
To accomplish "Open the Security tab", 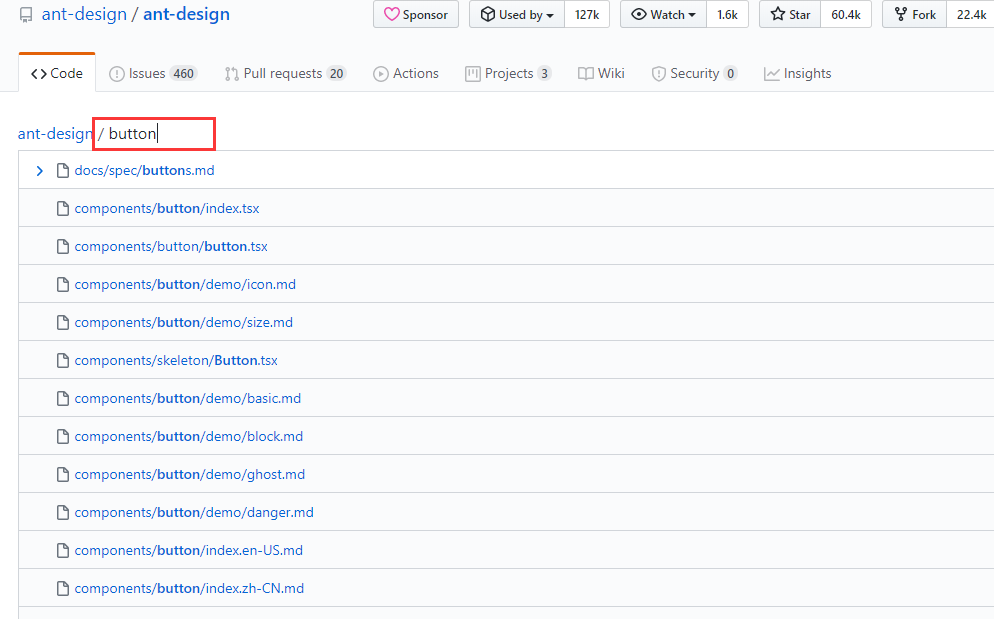I will [x=694, y=74].
